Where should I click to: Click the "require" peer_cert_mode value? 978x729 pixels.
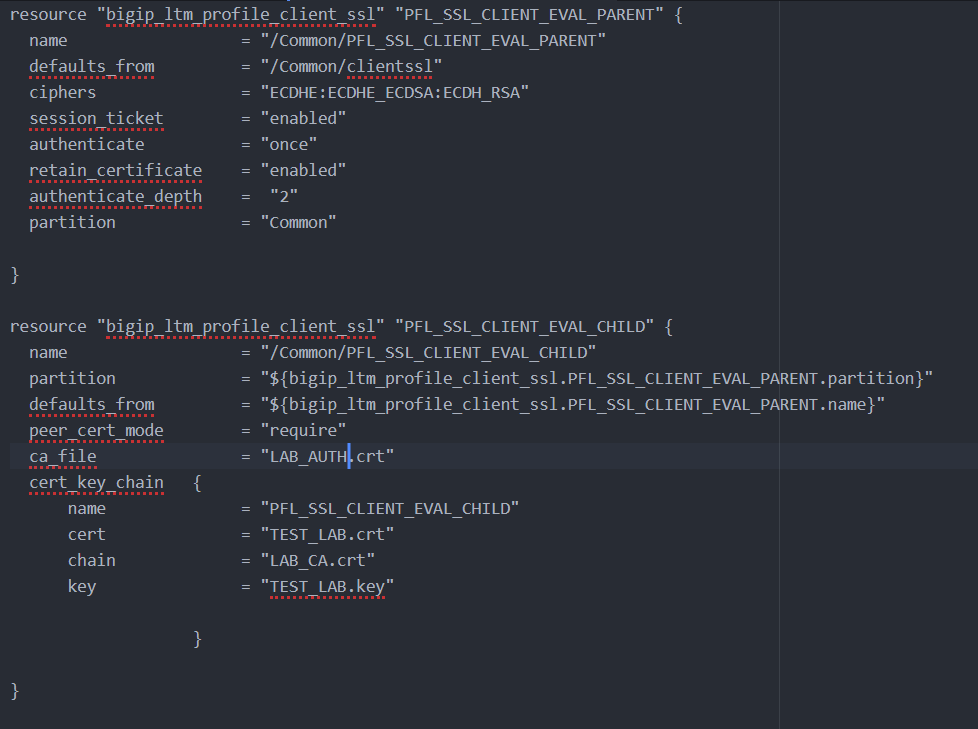[303, 430]
